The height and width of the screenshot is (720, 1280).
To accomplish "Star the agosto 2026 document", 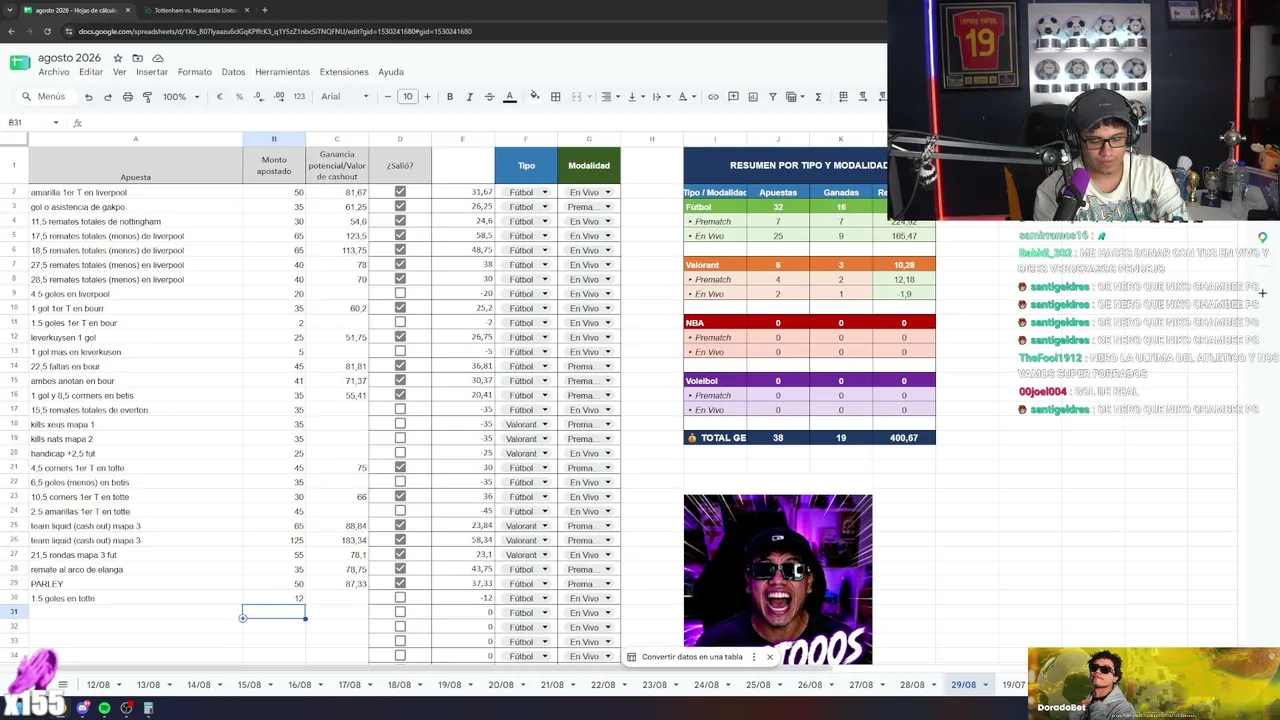I will click(118, 58).
